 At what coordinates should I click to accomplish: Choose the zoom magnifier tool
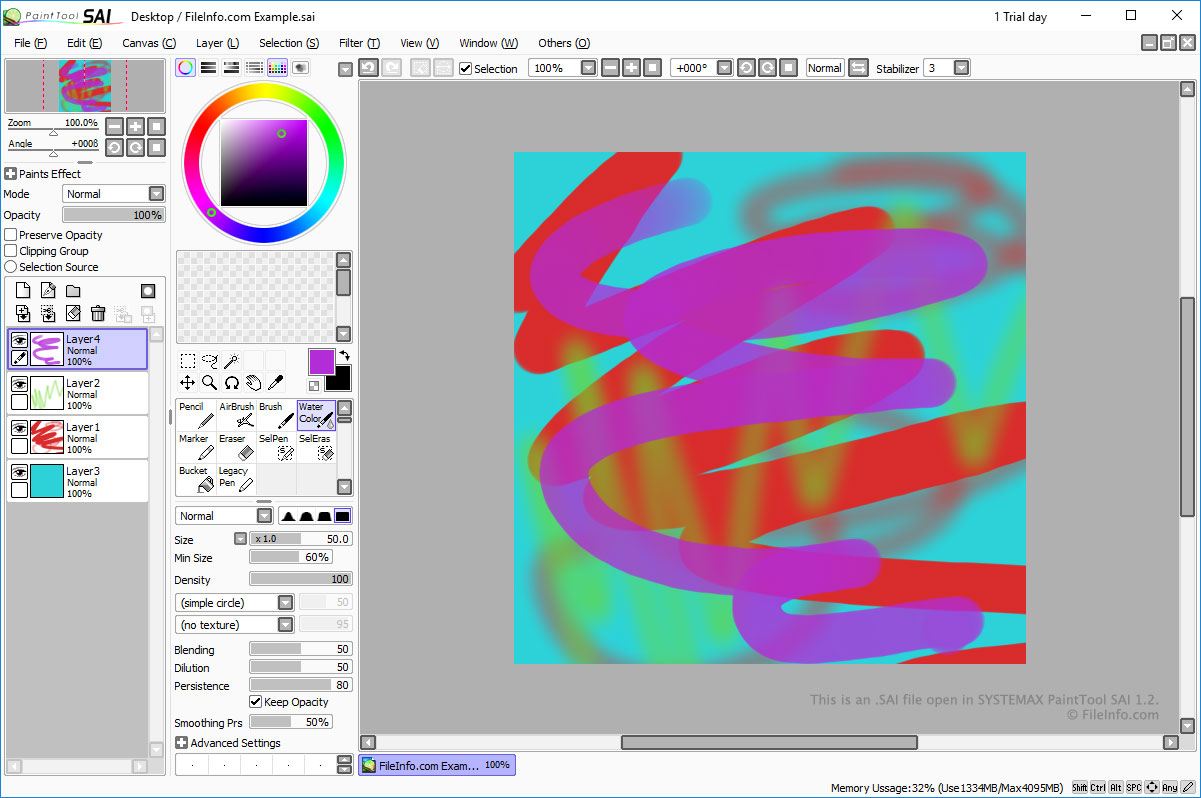pyautogui.click(x=209, y=382)
